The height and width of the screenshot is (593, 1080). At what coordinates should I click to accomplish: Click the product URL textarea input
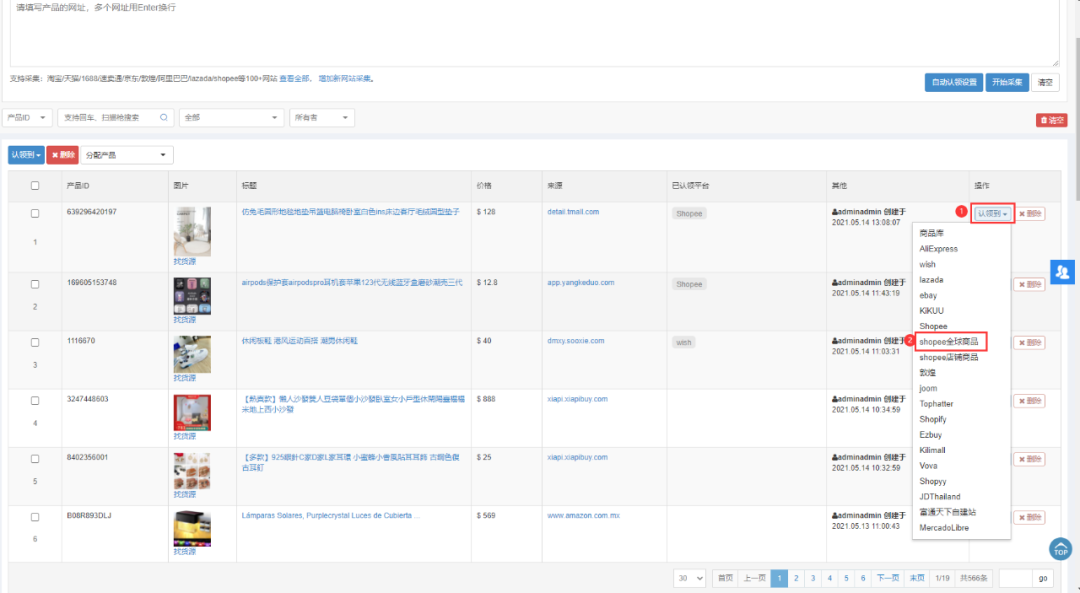click(534, 32)
